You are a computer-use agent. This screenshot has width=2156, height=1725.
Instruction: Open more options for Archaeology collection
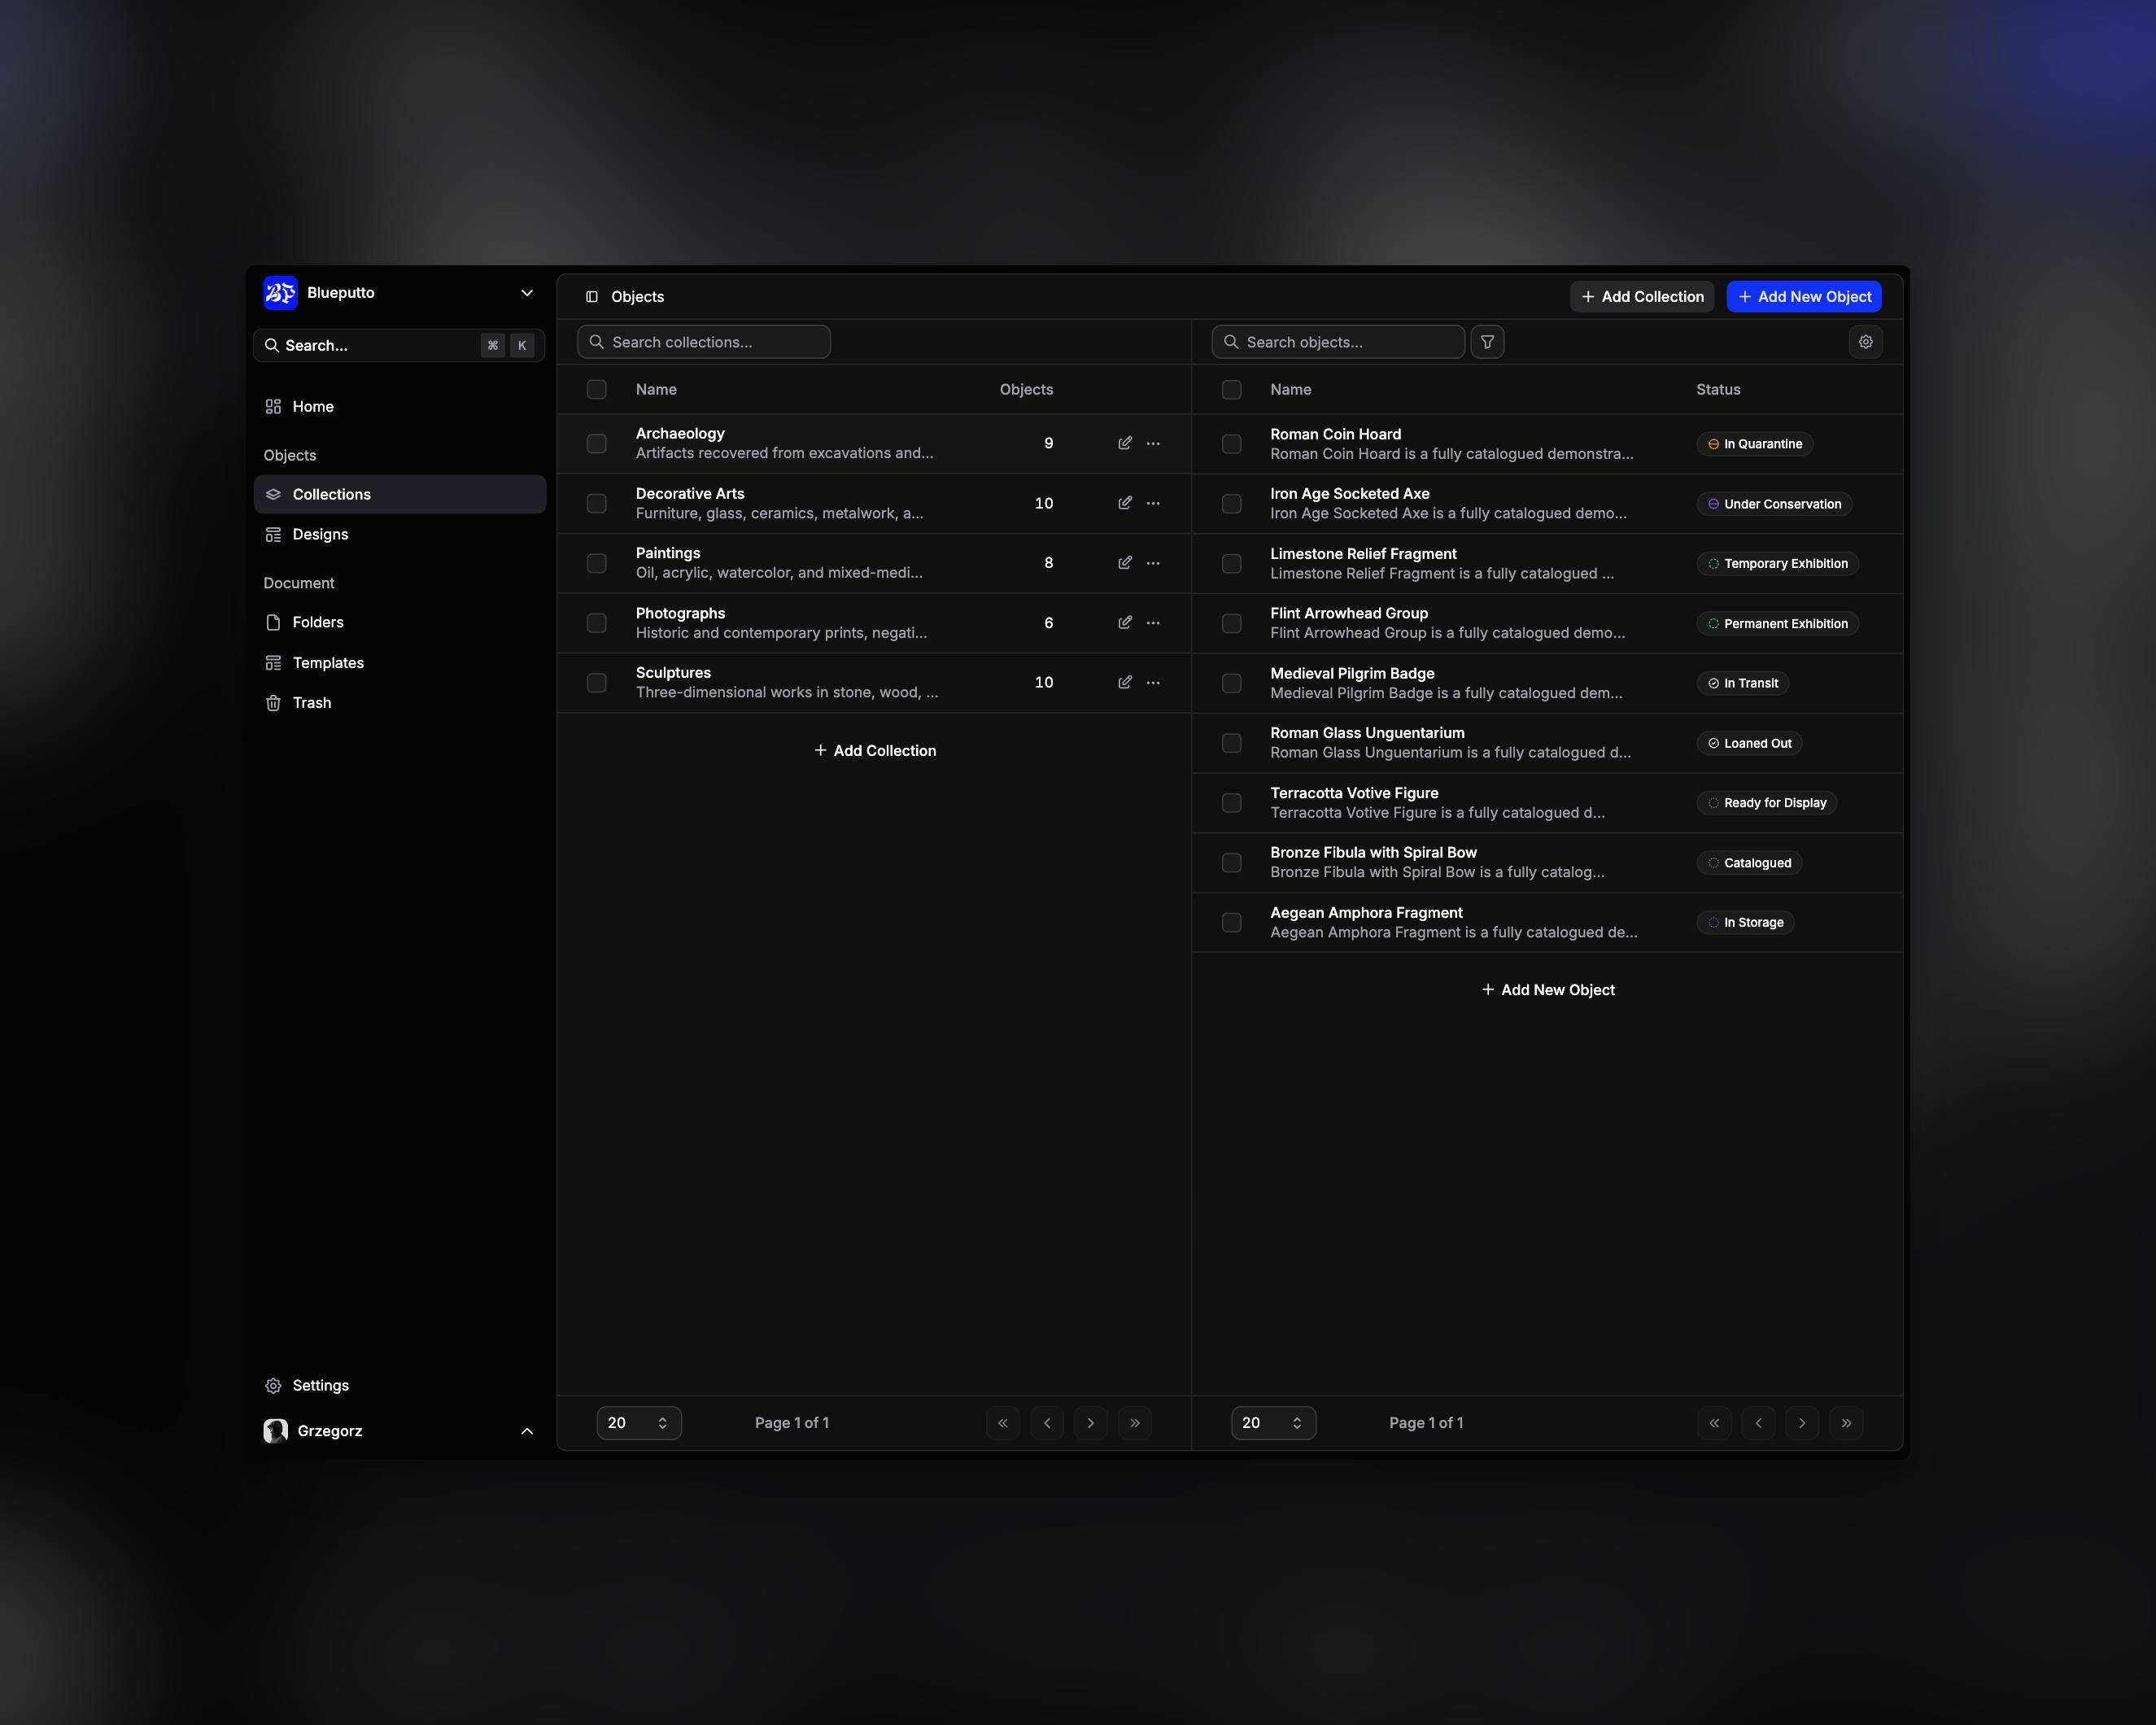1153,443
